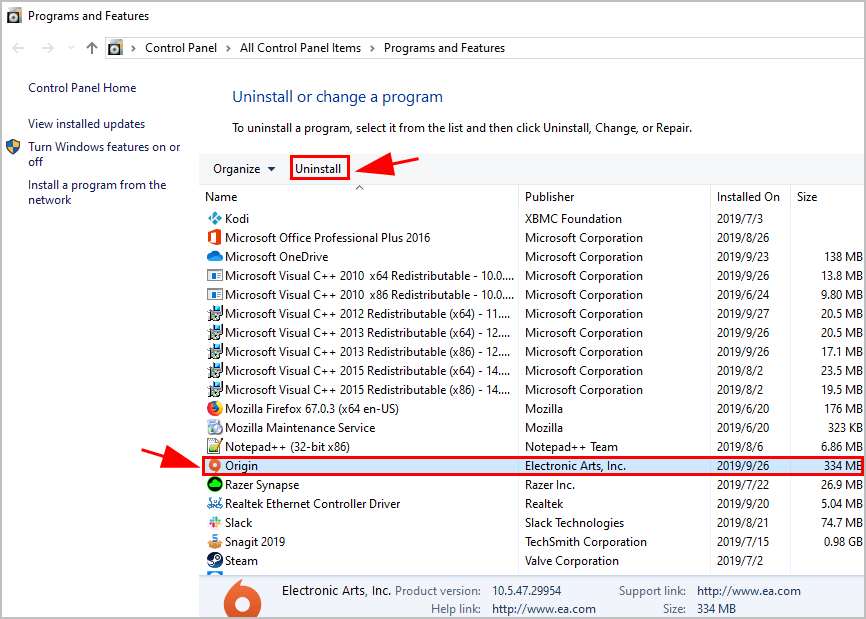Click Control Panel in the address bar

coord(181,48)
